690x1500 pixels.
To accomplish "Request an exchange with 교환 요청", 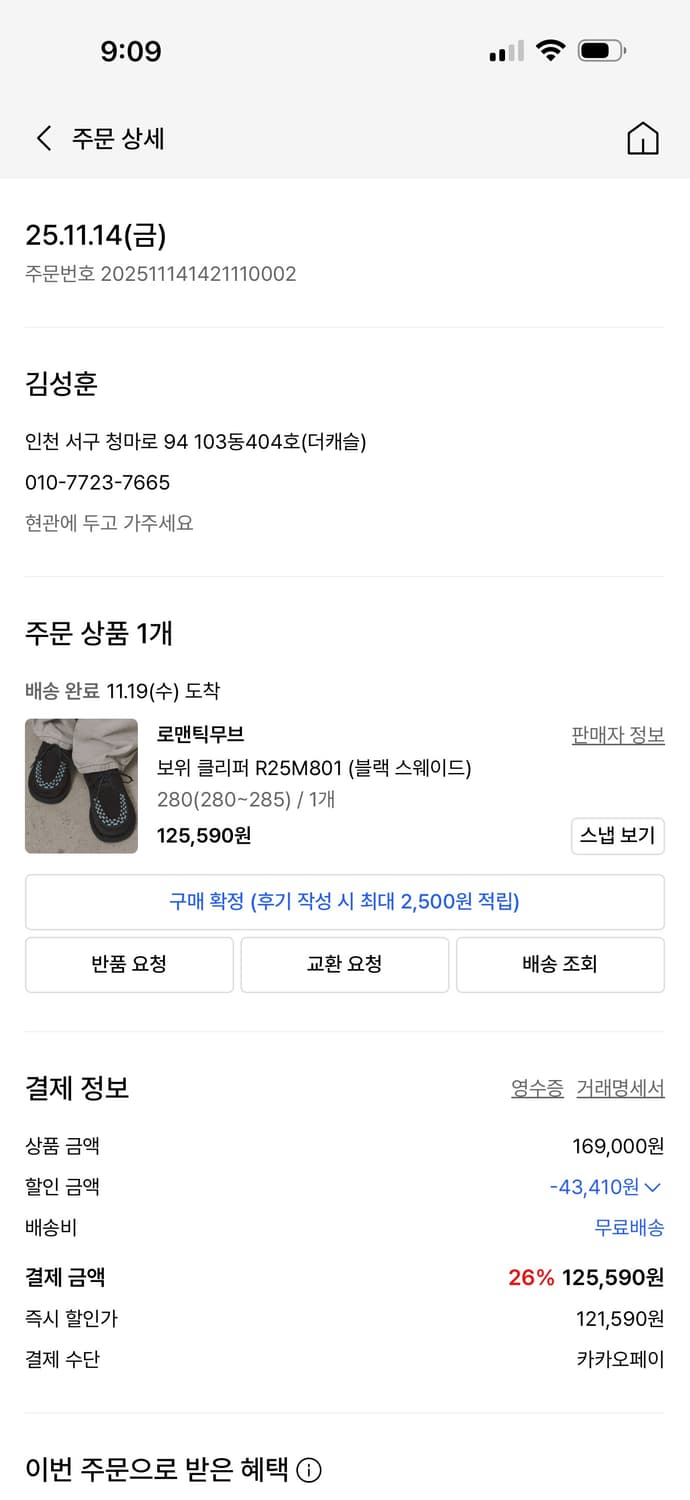I will pyautogui.click(x=344, y=964).
